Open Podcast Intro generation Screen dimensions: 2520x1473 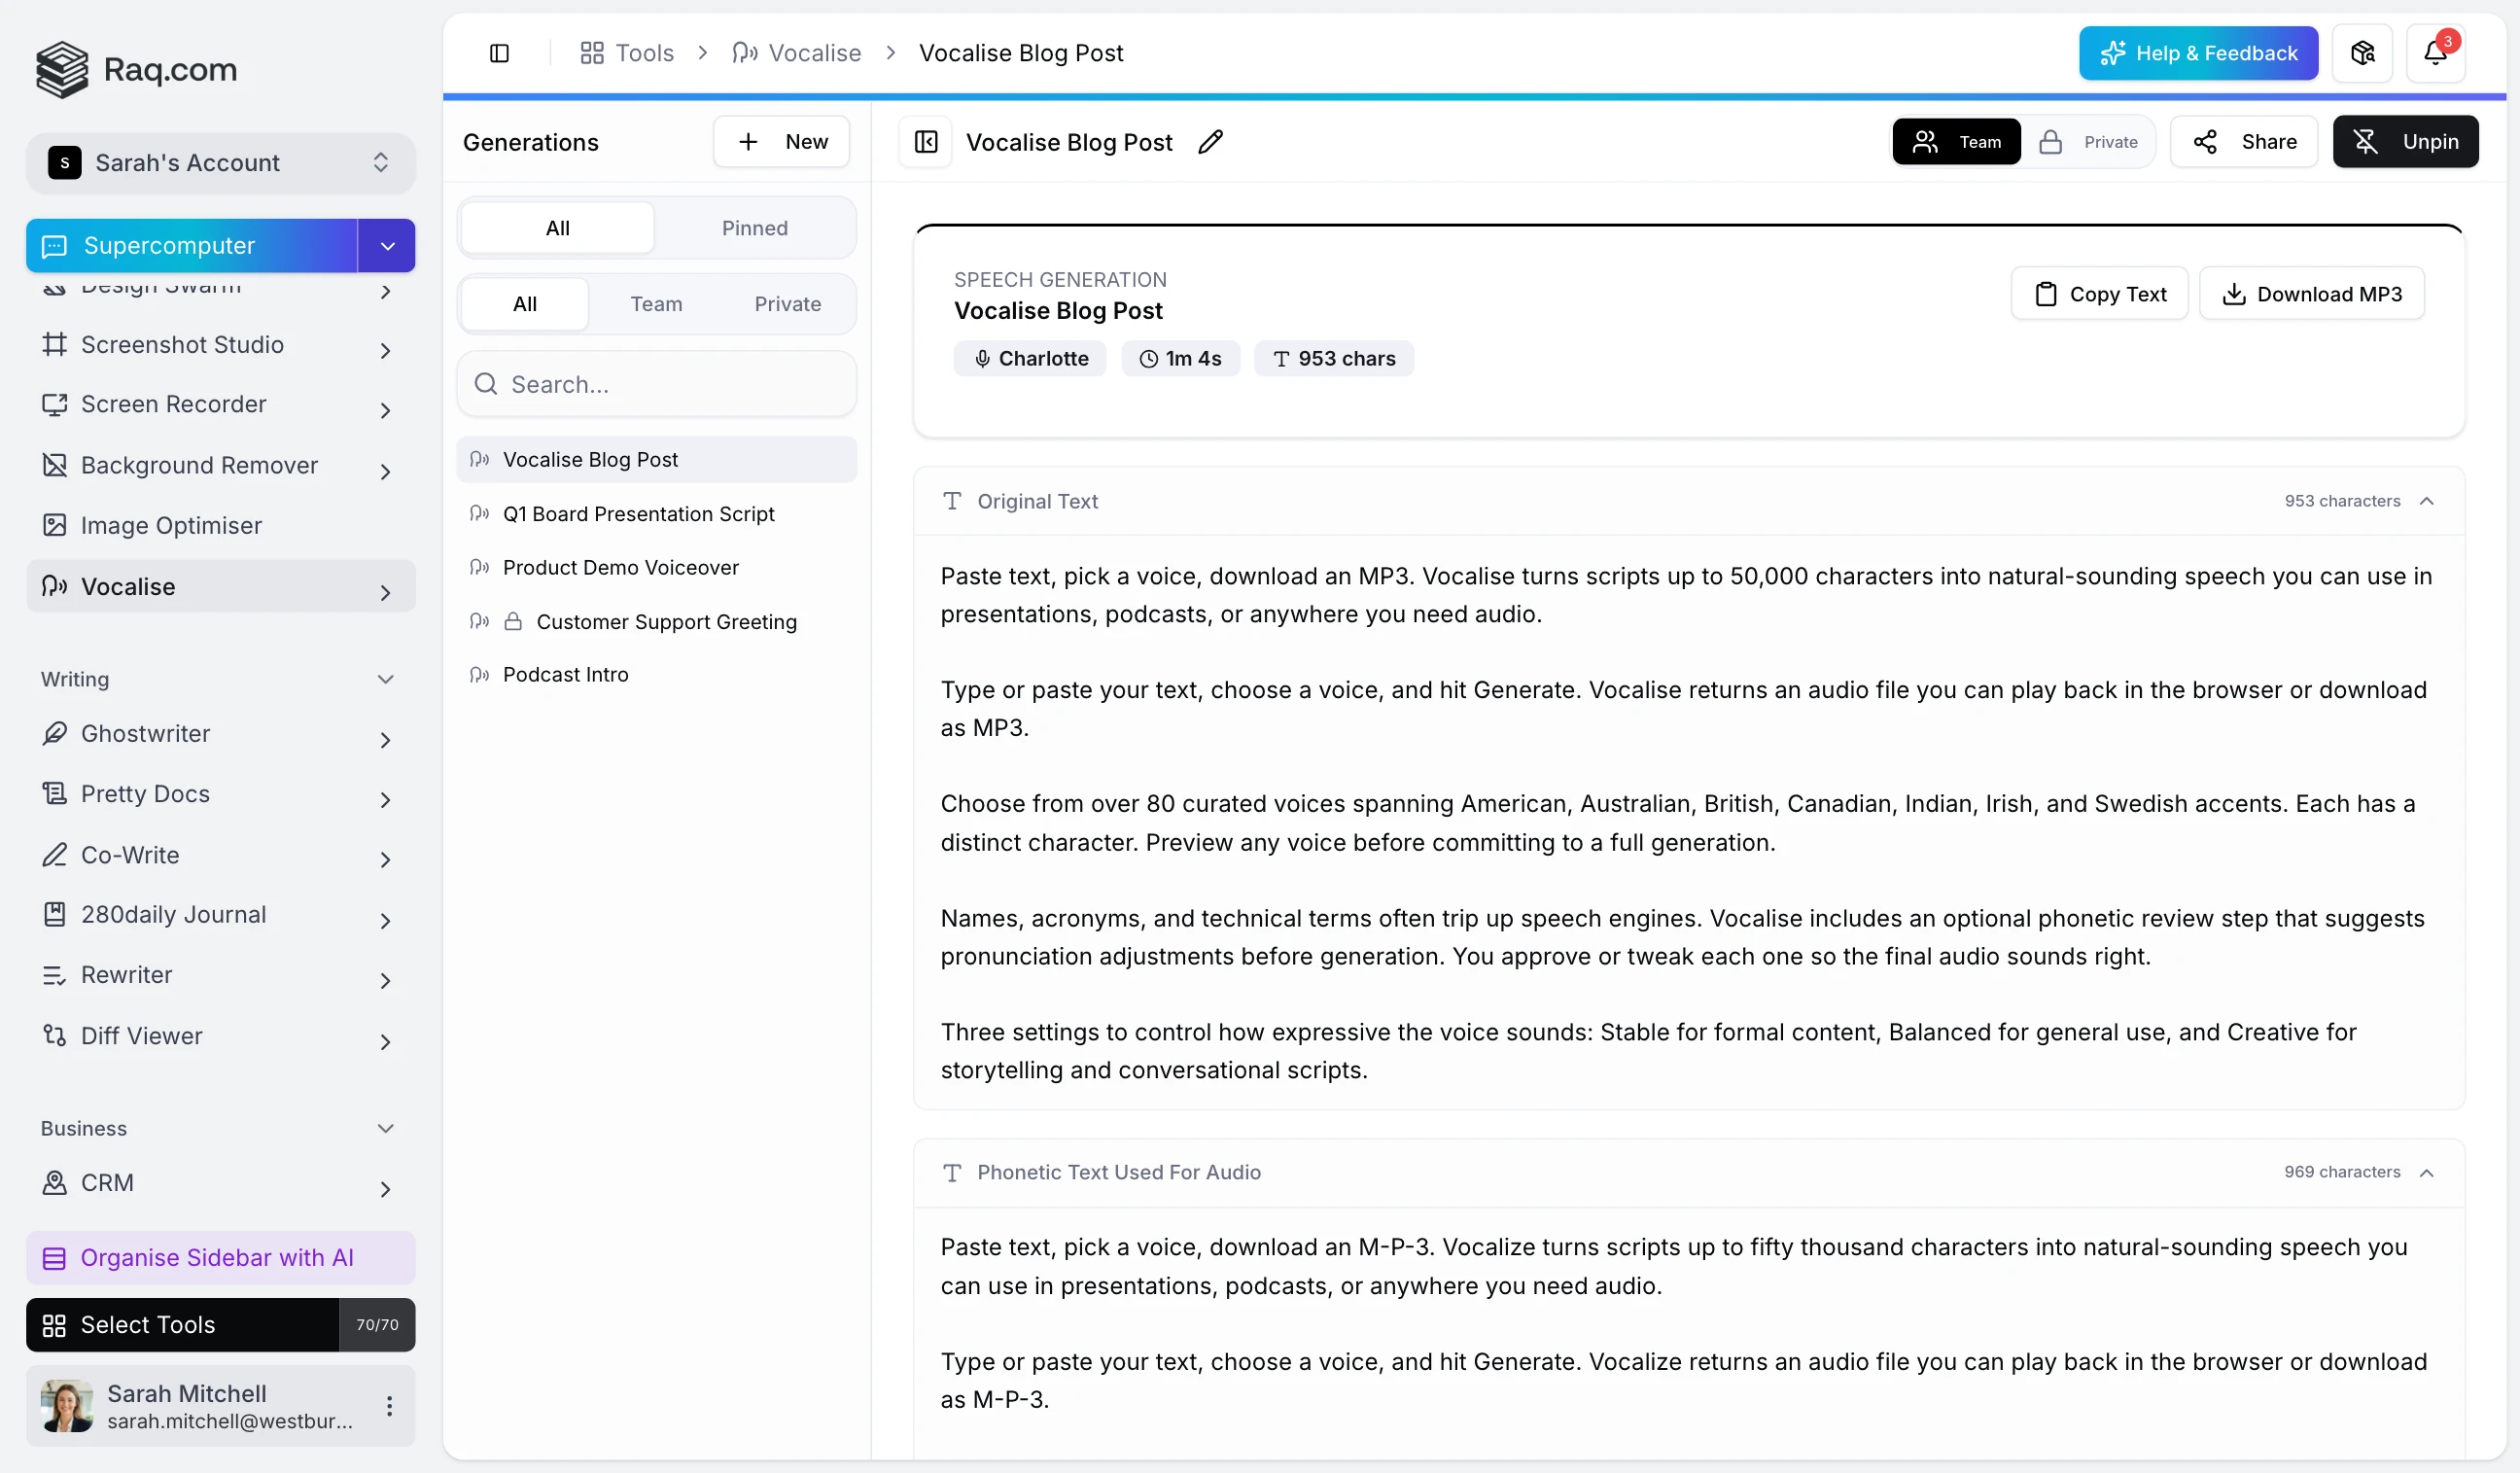tap(656, 674)
